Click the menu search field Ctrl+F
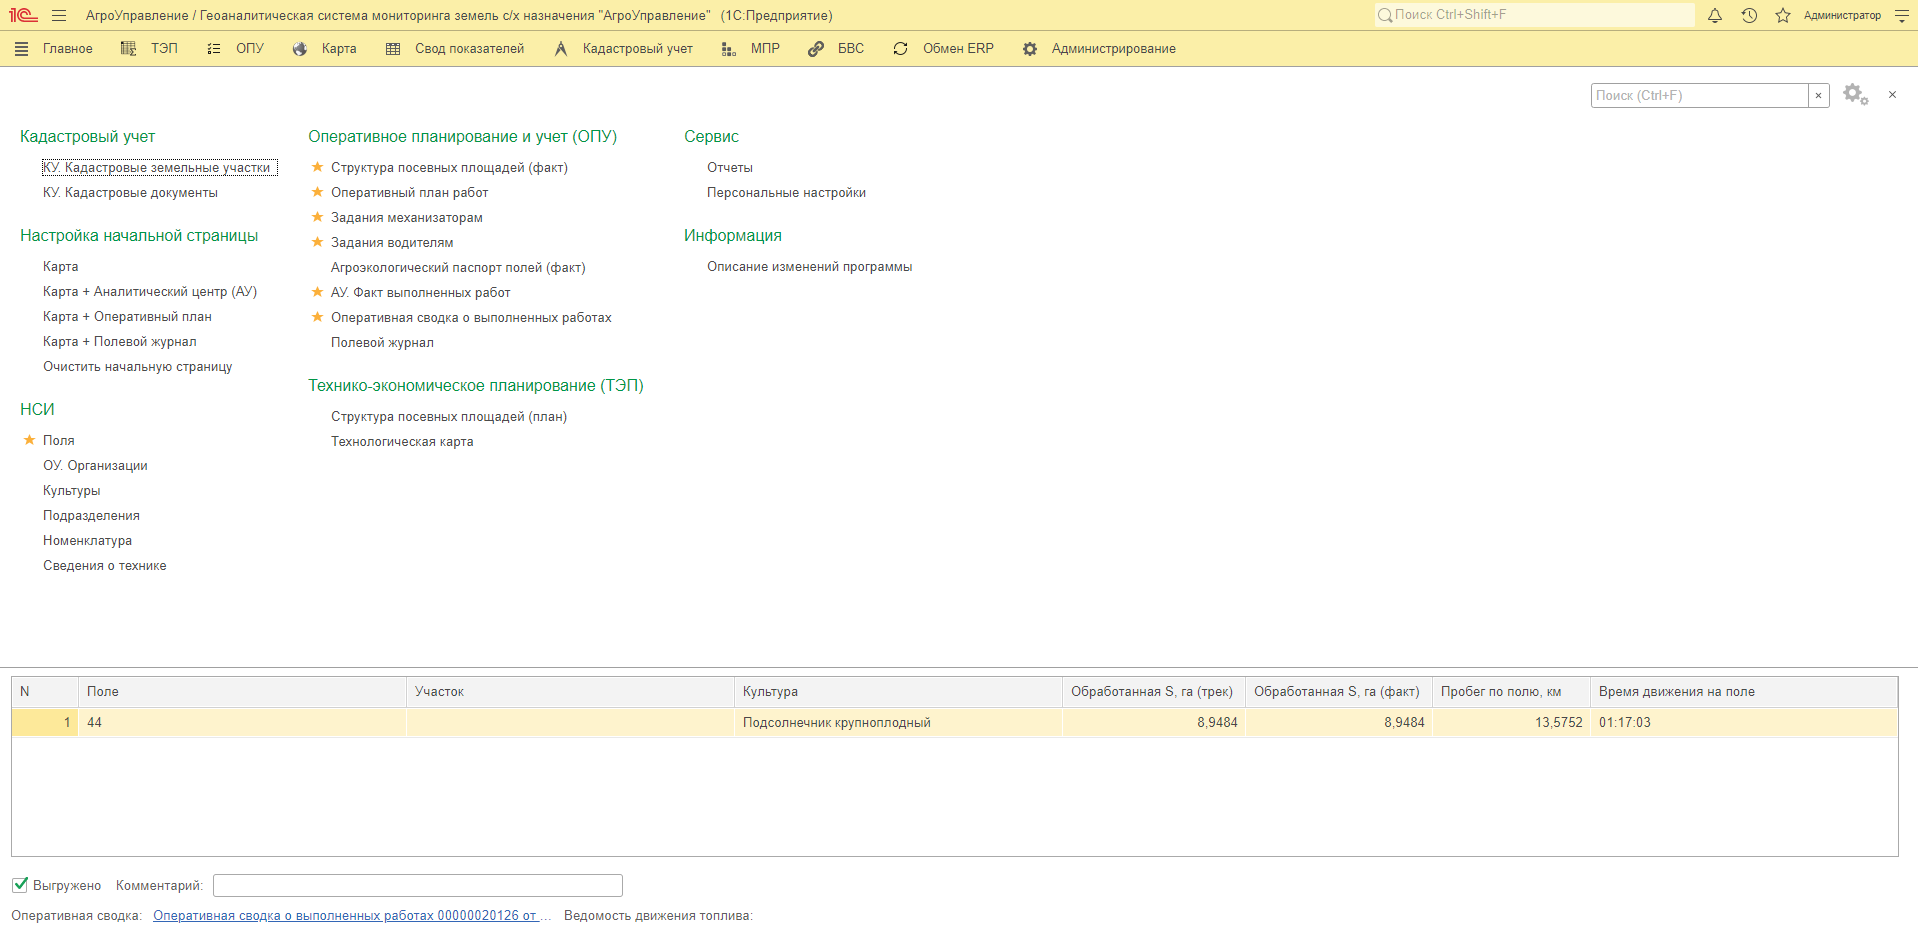Screen dimensions: 1918x933 pyautogui.click(x=1700, y=96)
